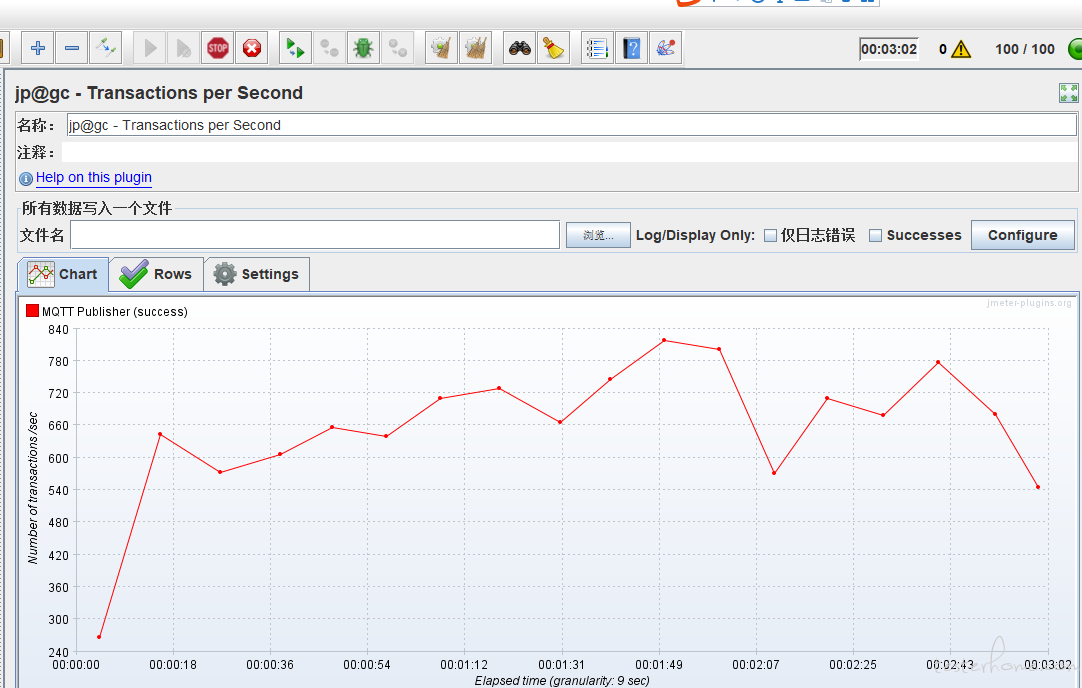This screenshot has width=1082, height=688.
Task: Click the yellow warning triangle error counter
Action: 961,49
